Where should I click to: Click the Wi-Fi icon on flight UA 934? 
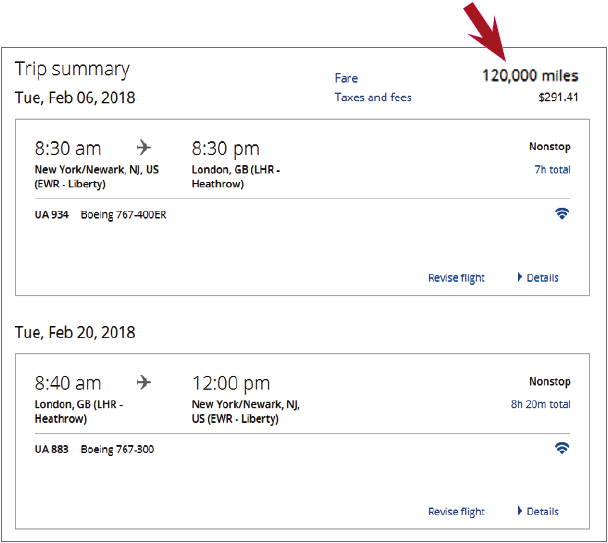point(562,214)
